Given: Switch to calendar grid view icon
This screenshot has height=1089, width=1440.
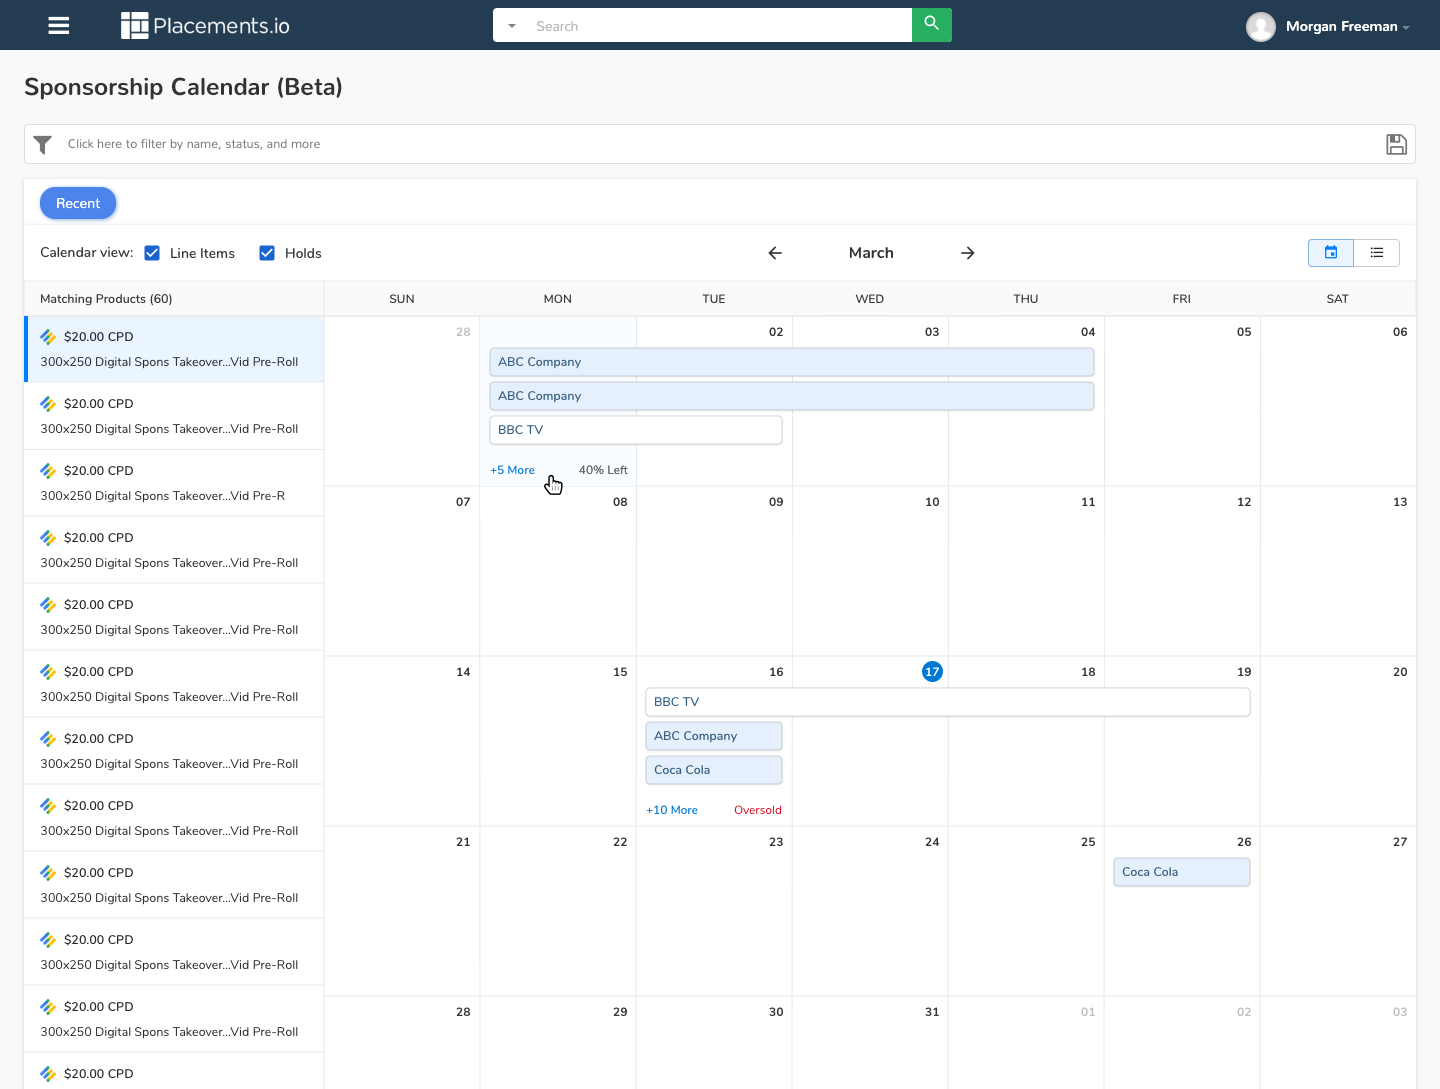Looking at the screenshot, I should click(x=1330, y=253).
